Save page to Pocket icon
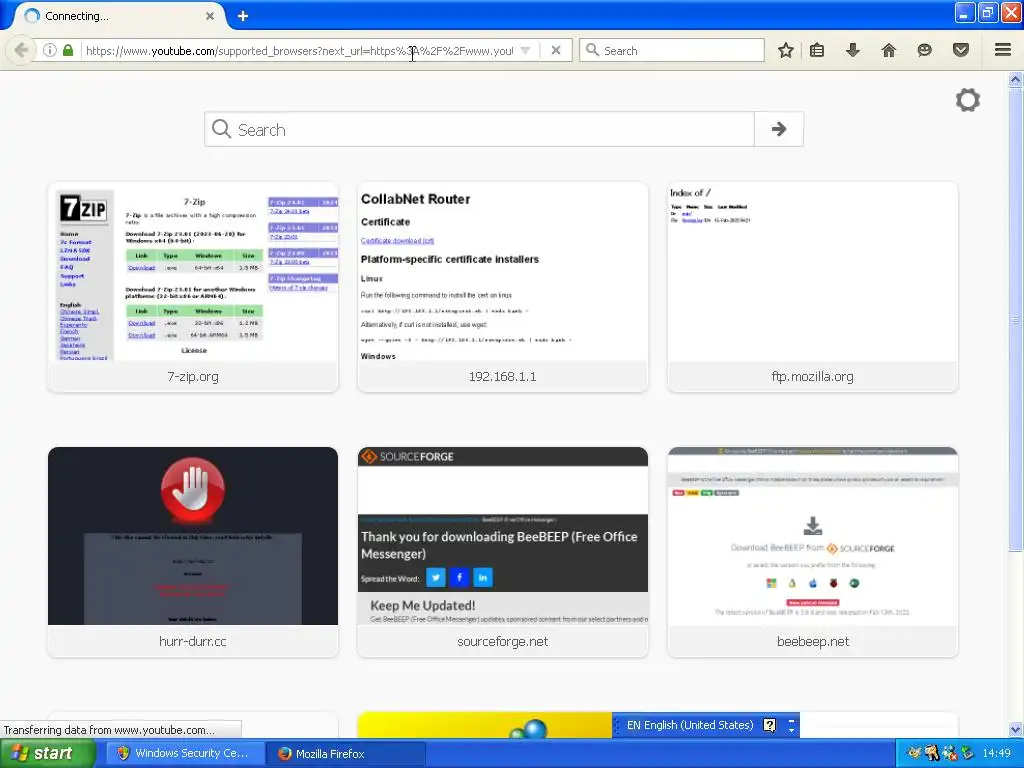 pos(961,50)
